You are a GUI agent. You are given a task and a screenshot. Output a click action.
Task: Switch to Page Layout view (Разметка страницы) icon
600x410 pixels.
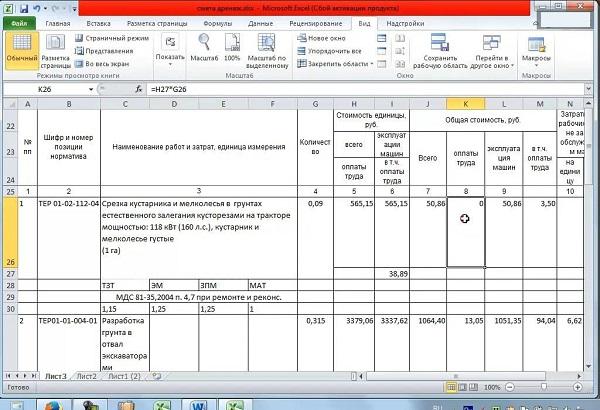[55, 48]
